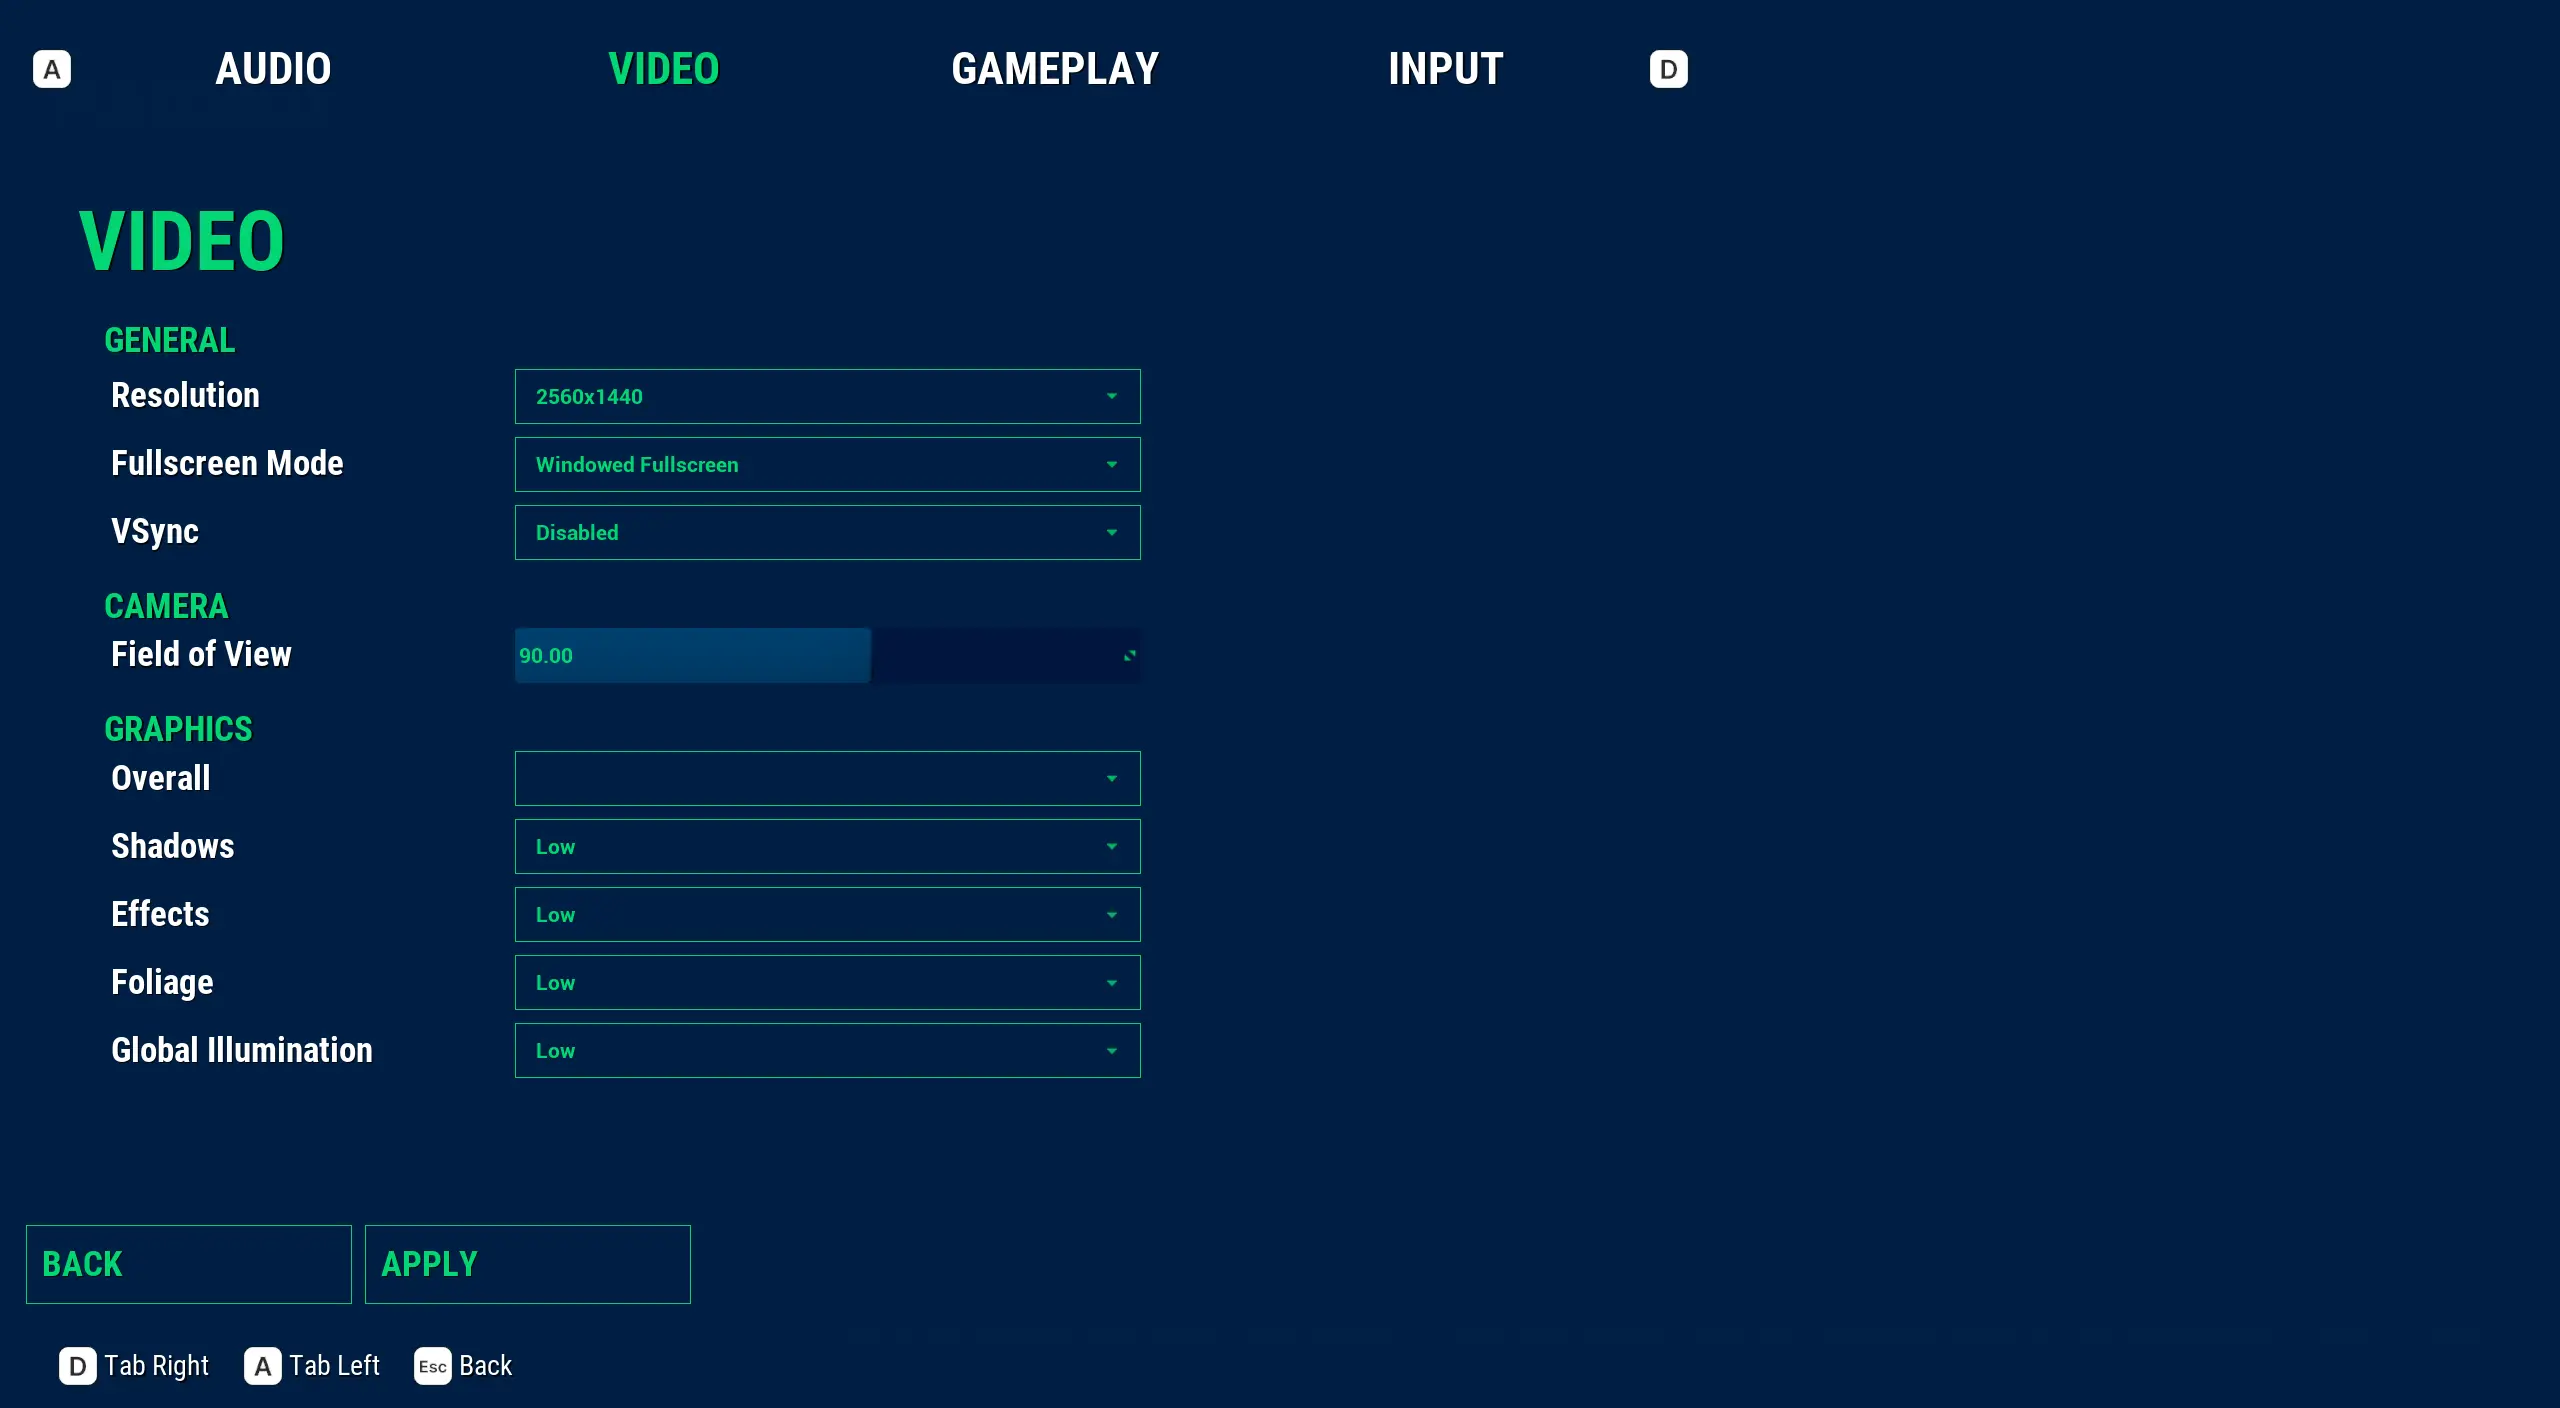Go to the INPUT tab

[x=1445, y=69]
